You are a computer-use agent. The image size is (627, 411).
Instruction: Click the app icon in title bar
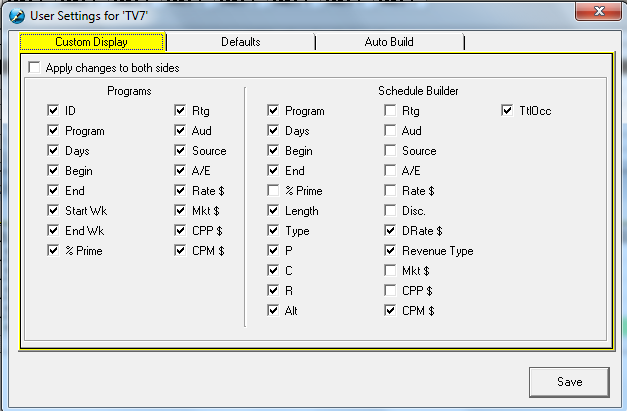click(15, 12)
